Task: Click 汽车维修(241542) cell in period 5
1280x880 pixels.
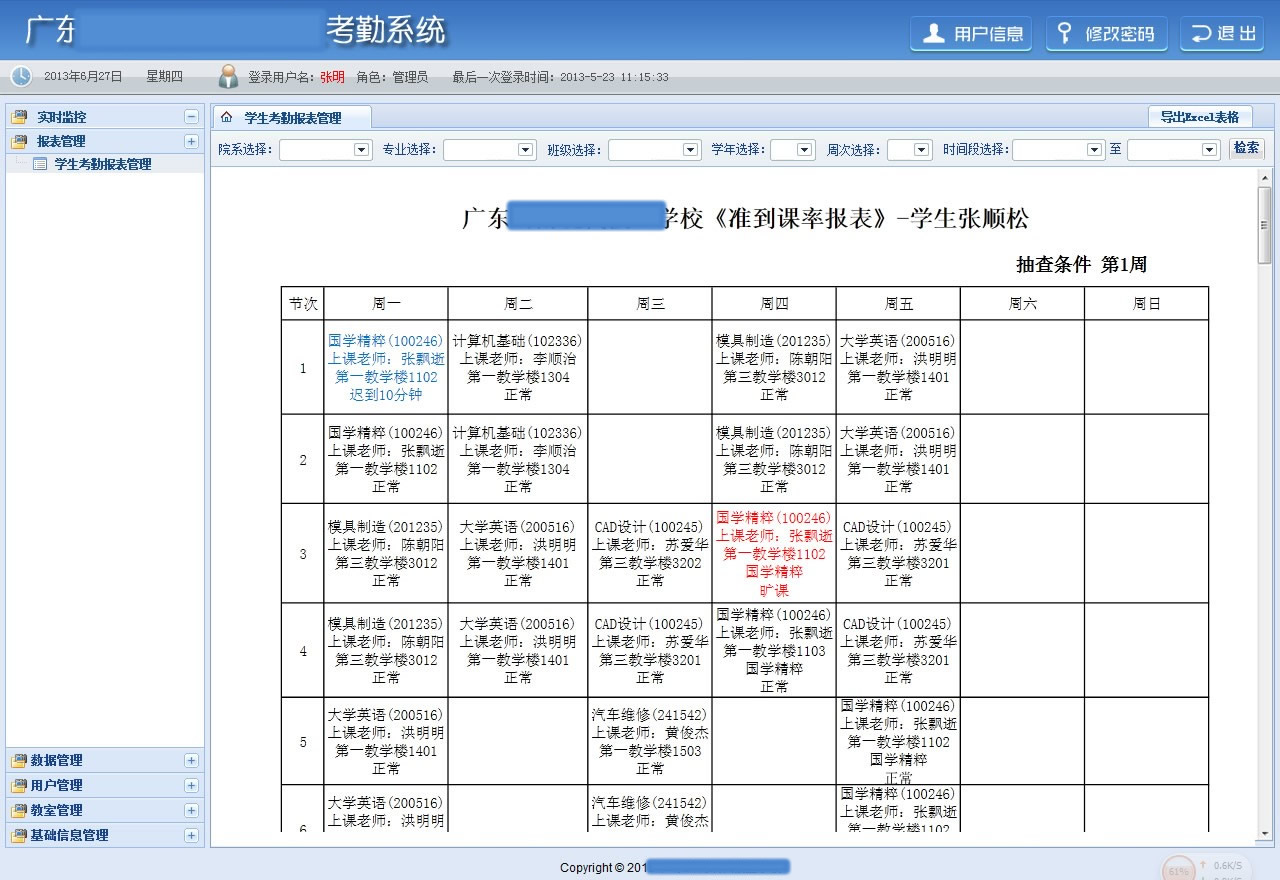Action: pyautogui.click(x=650, y=741)
